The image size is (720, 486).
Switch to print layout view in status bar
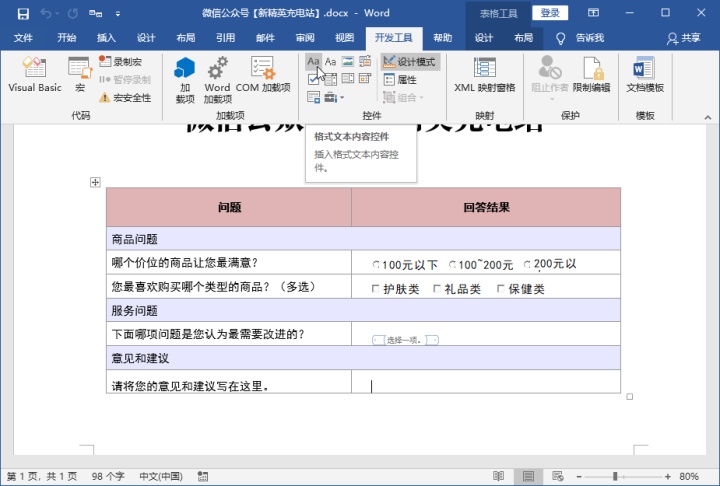(528, 476)
